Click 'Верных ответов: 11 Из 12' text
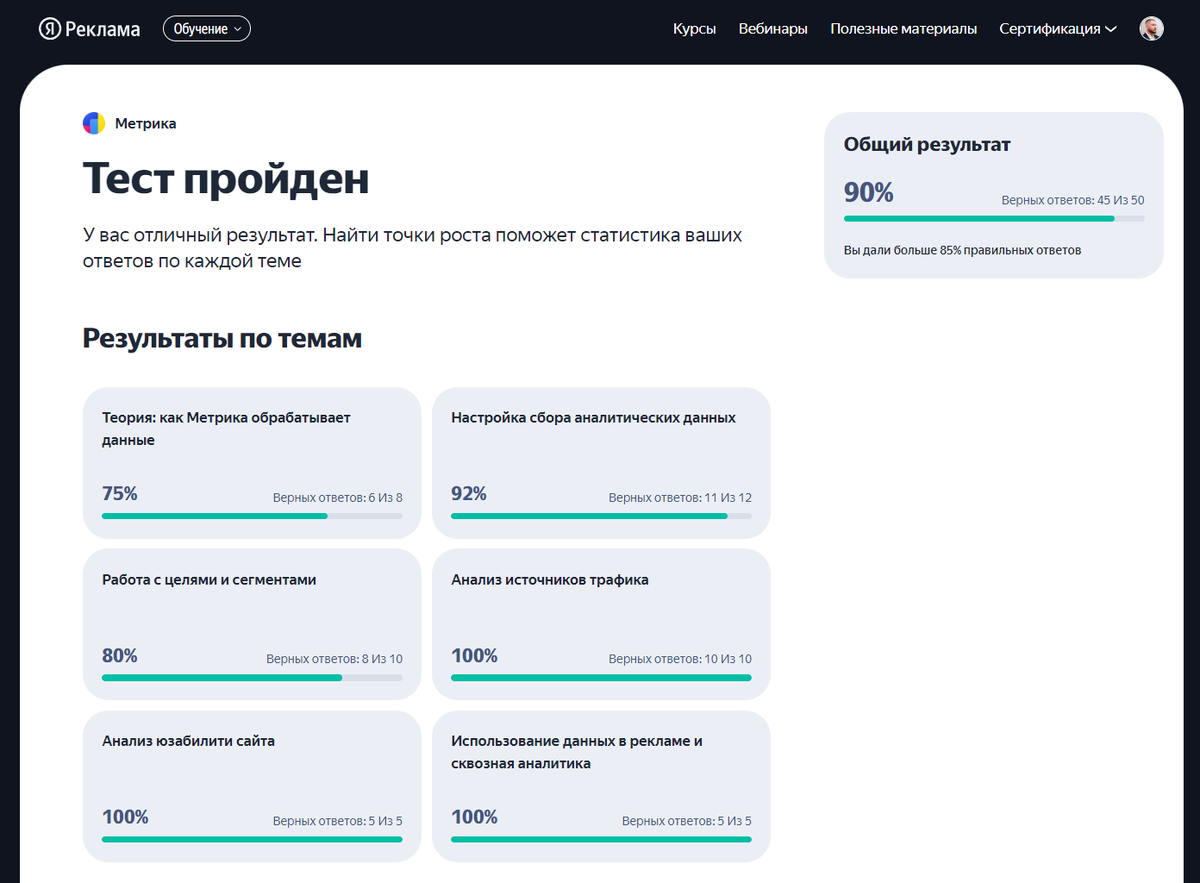1200x883 pixels. (x=680, y=498)
